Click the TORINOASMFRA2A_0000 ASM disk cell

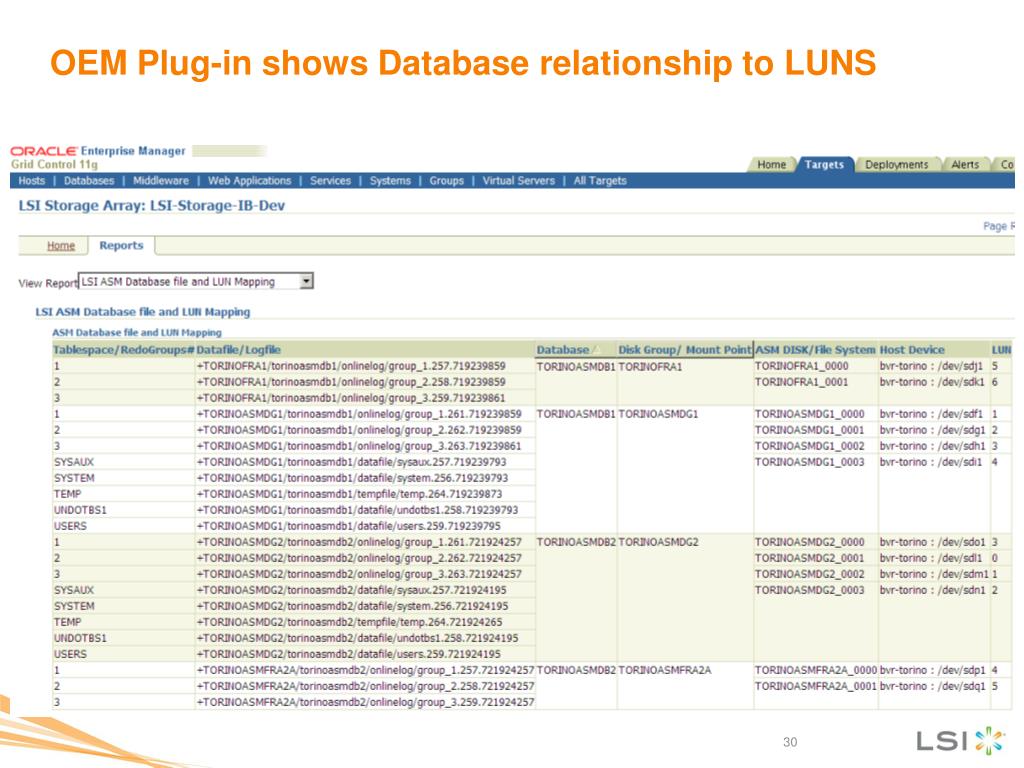(816, 670)
